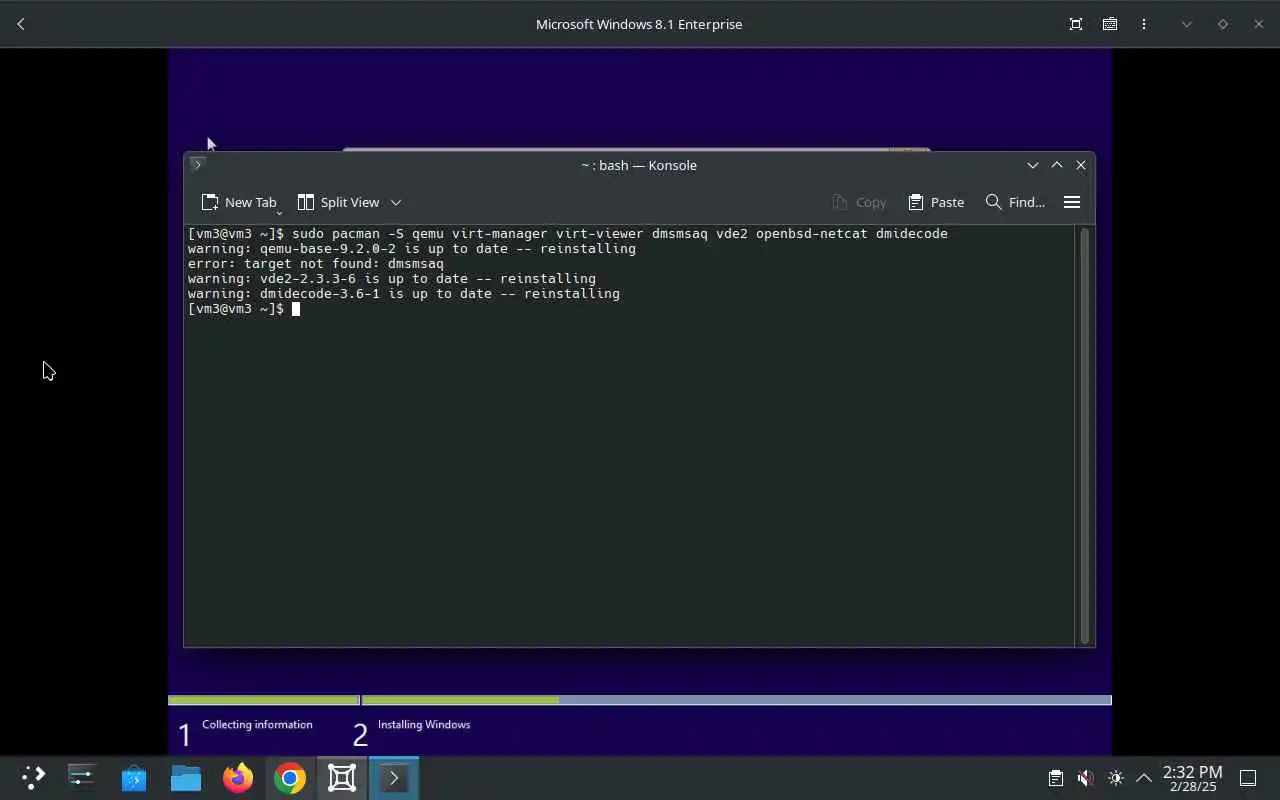The height and width of the screenshot is (800, 1280).
Task: Open System Settings from the taskbar
Action: (x=81, y=777)
